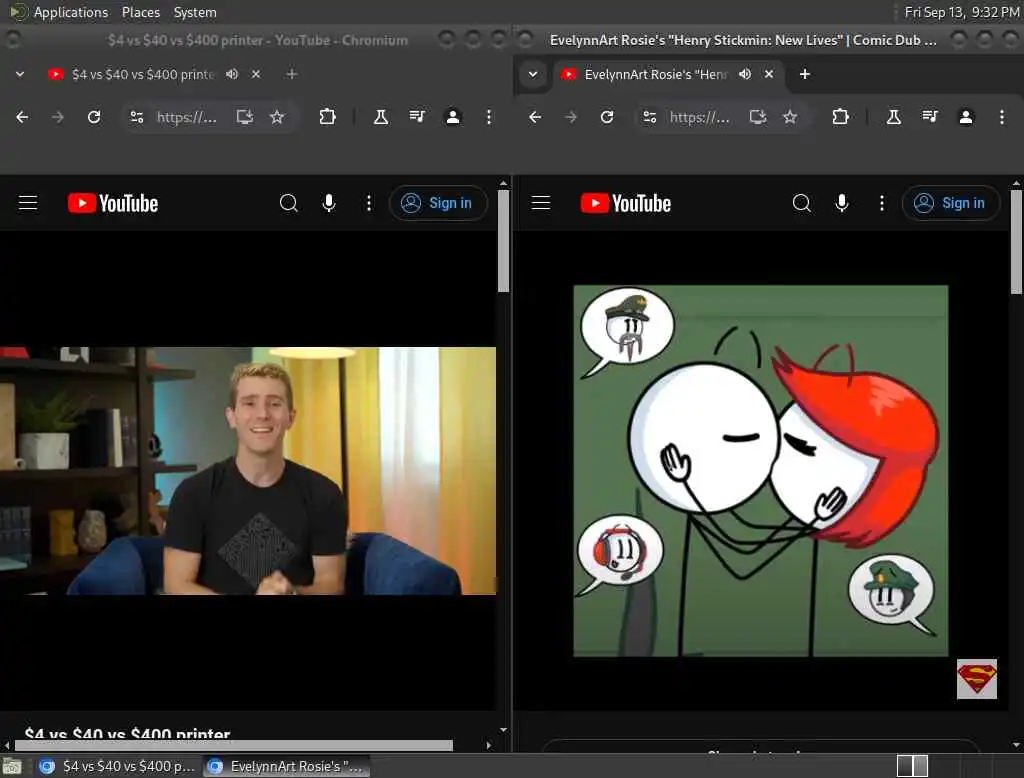Open media controls in left printer window

(x=417, y=117)
